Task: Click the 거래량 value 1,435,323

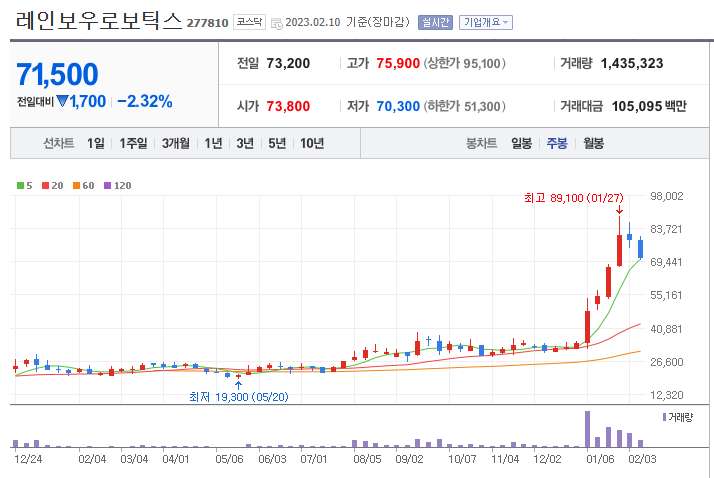Action: (632, 63)
